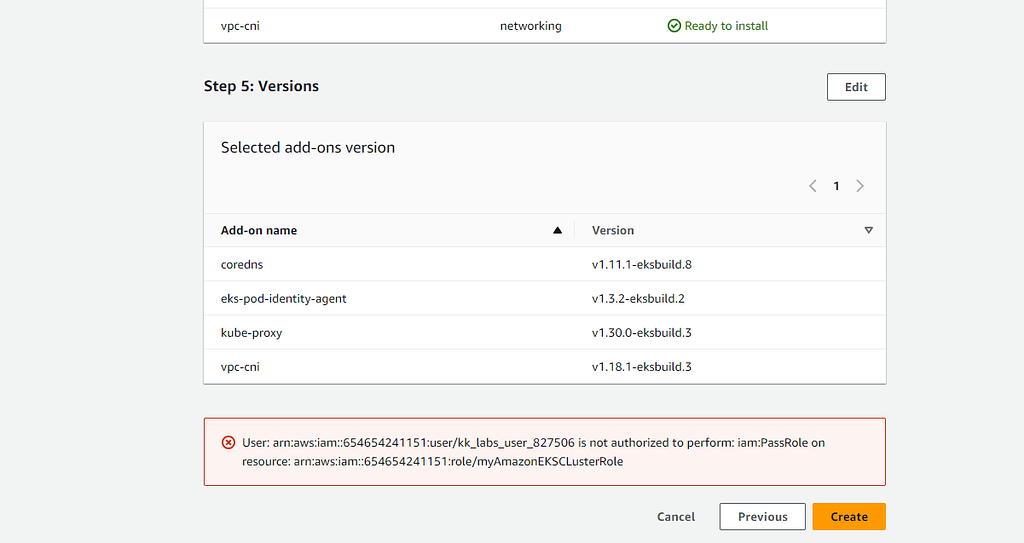
Task: Sort by Add-on name ascending arrow
Action: click(557, 231)
